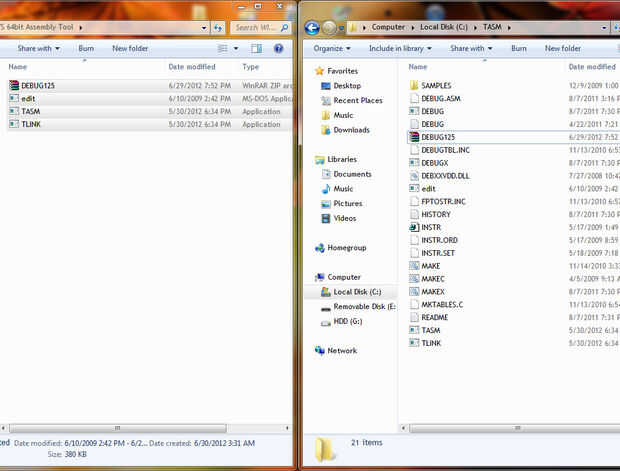Screen dimensions: 620x471
Task: Select the DEBXXVDD.DLL file
Action: pyautogui.click(x=439, y=176)
